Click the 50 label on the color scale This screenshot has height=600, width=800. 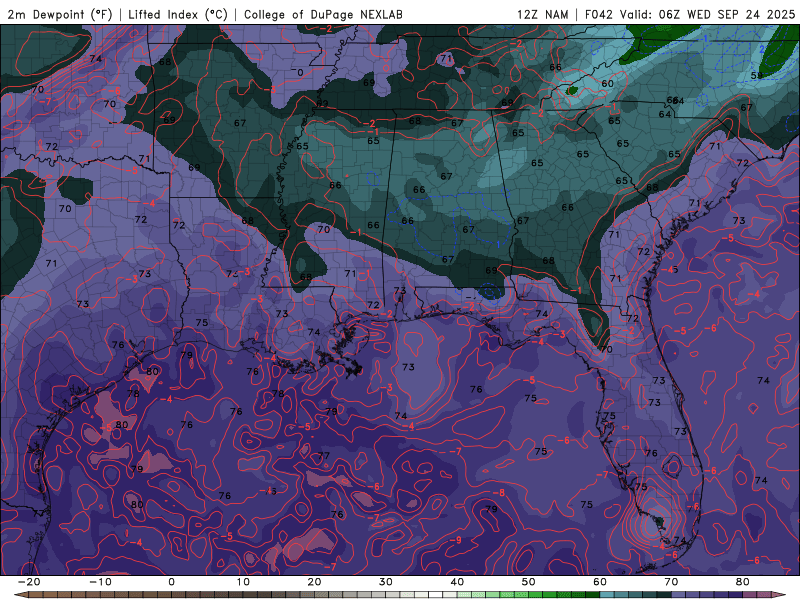tap(529, 582)
